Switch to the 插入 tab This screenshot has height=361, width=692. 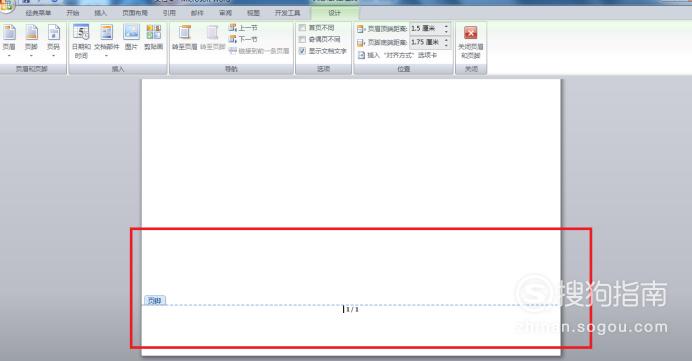click(101, 13)
